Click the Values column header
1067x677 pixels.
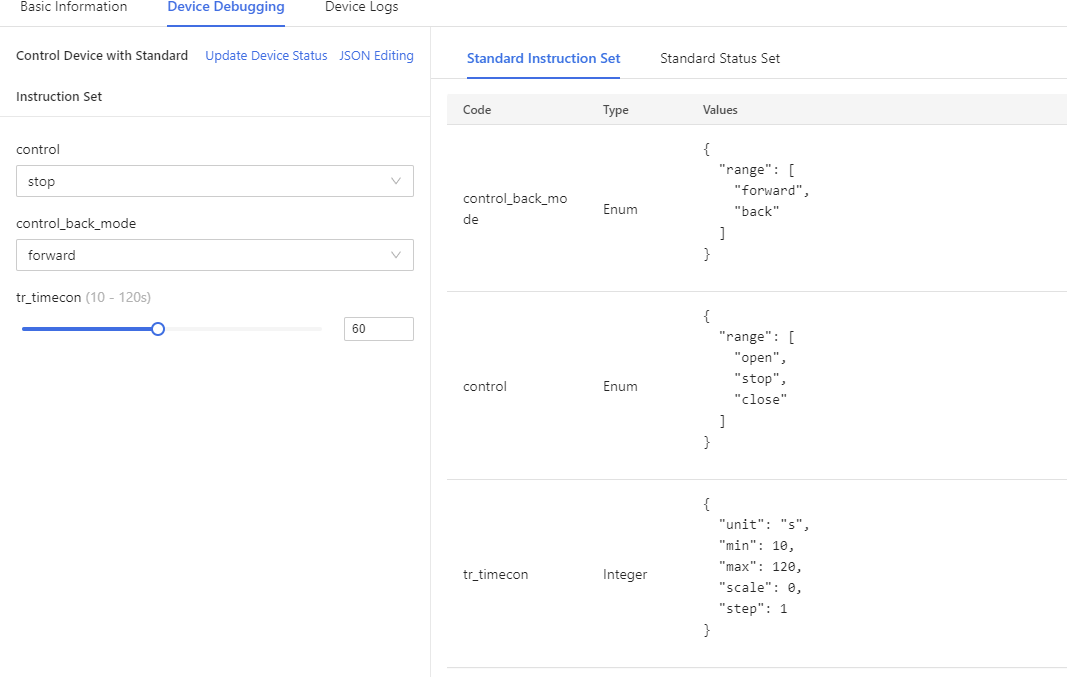pyautogui.click(x=720, y=110)
